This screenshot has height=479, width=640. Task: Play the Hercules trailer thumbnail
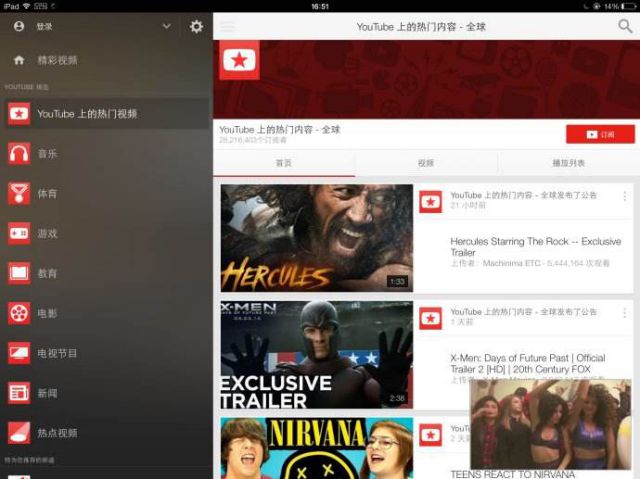316,238
